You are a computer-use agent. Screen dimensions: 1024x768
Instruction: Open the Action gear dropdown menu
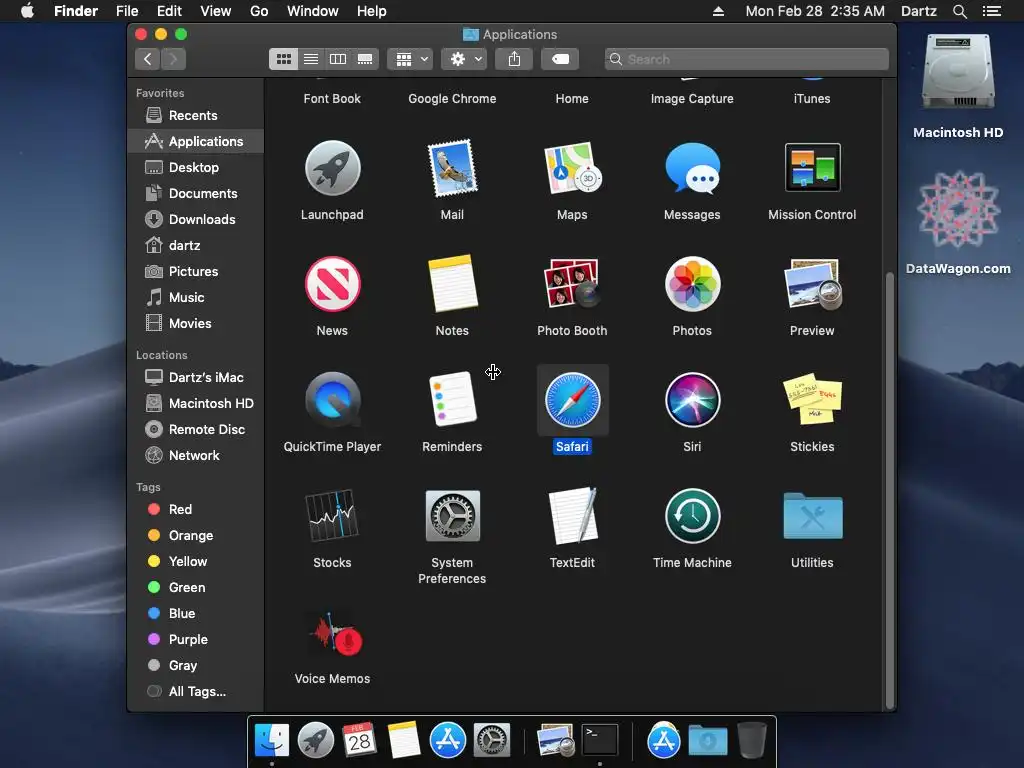(x=464, y=59)
